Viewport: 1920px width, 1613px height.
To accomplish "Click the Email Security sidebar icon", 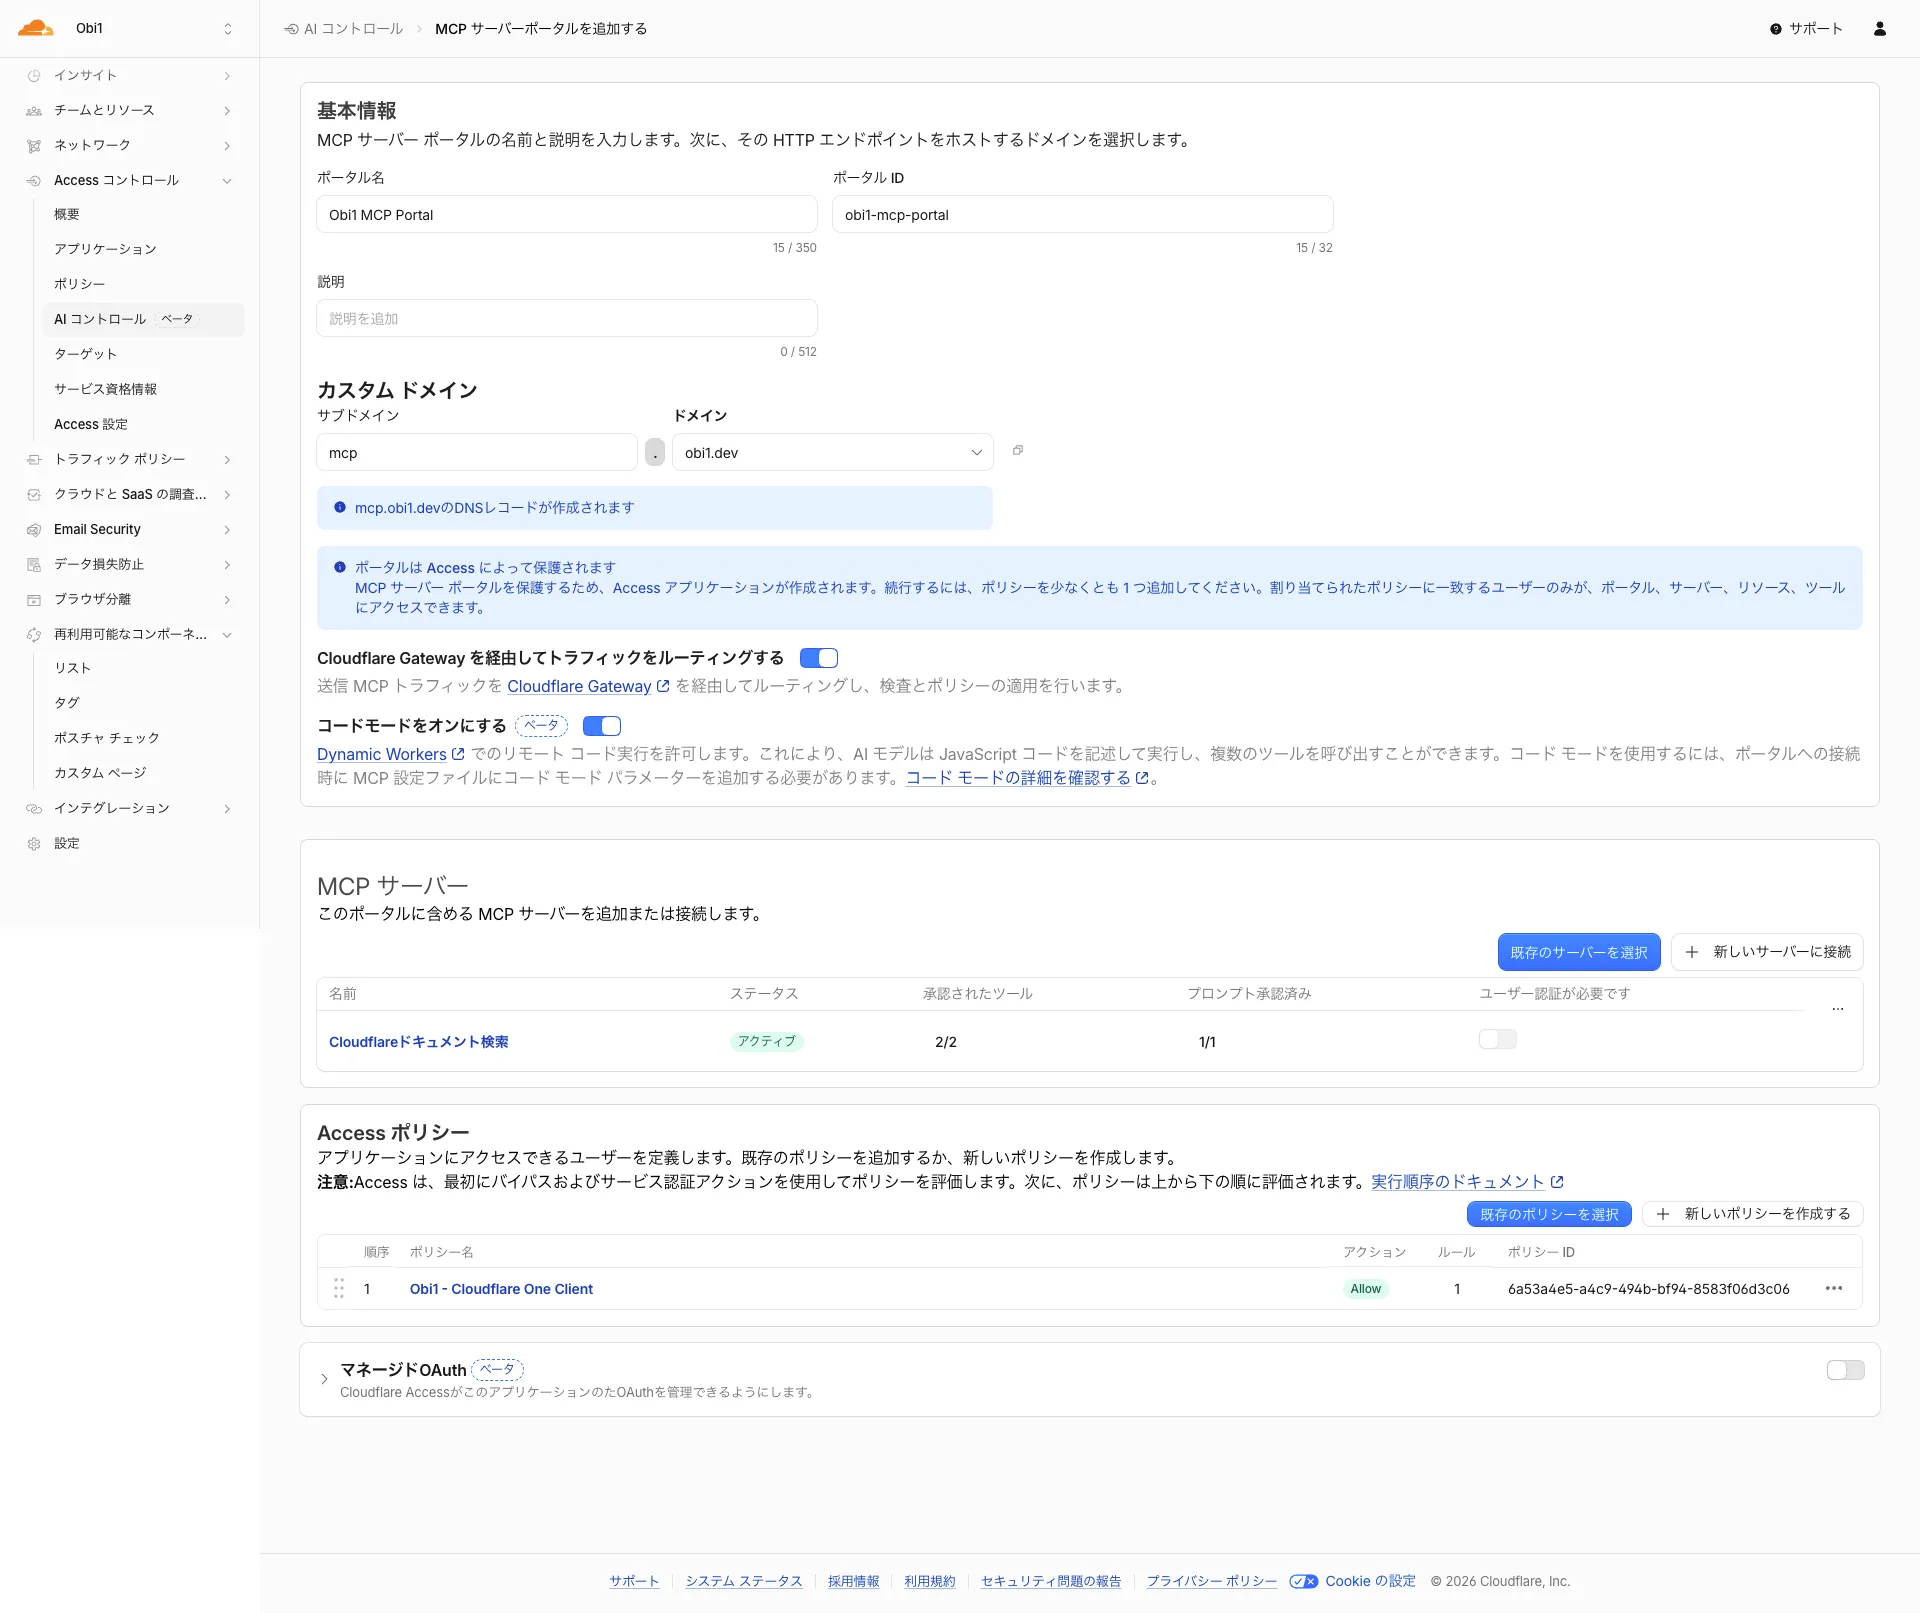I will click(x=34, y=530).
